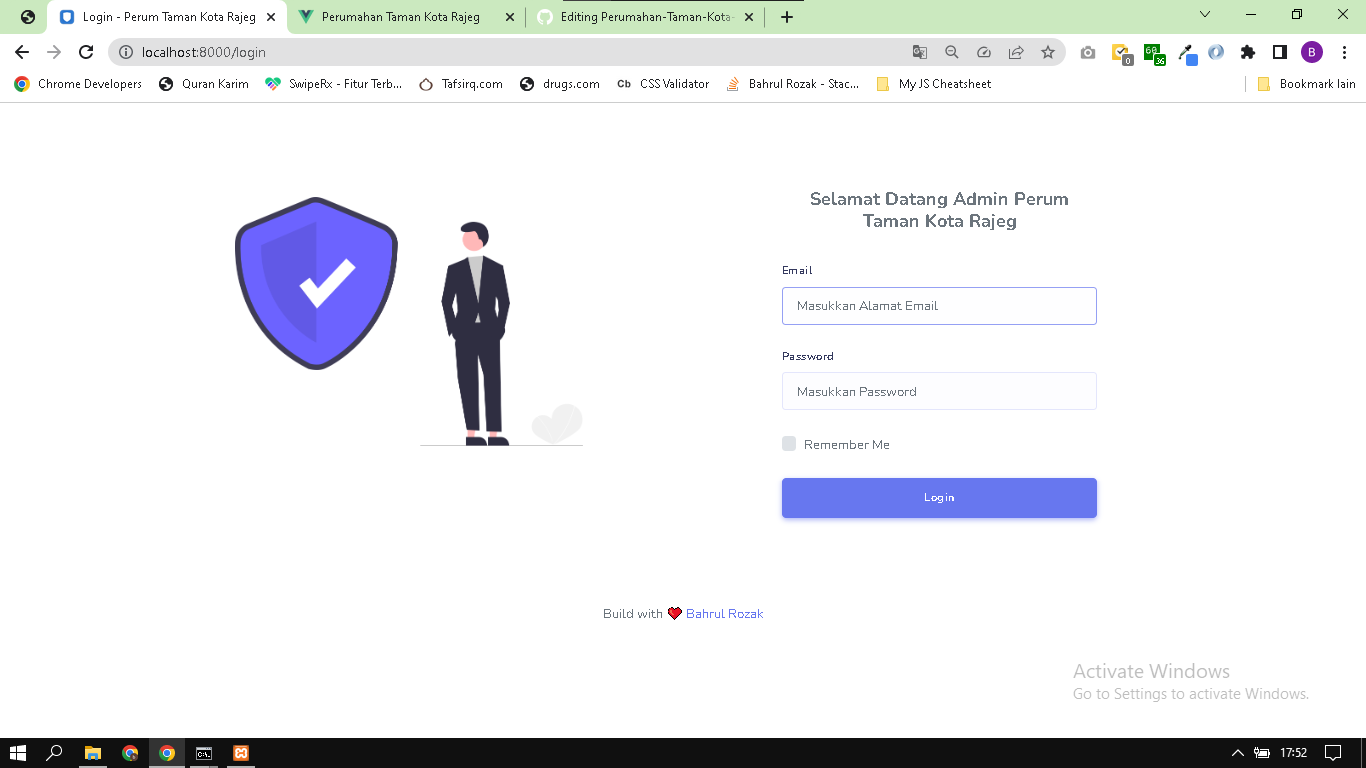This screenshot has width=1366, height=768.
Task: Open the blue ring extension icon
Action: coord(1216,52)
